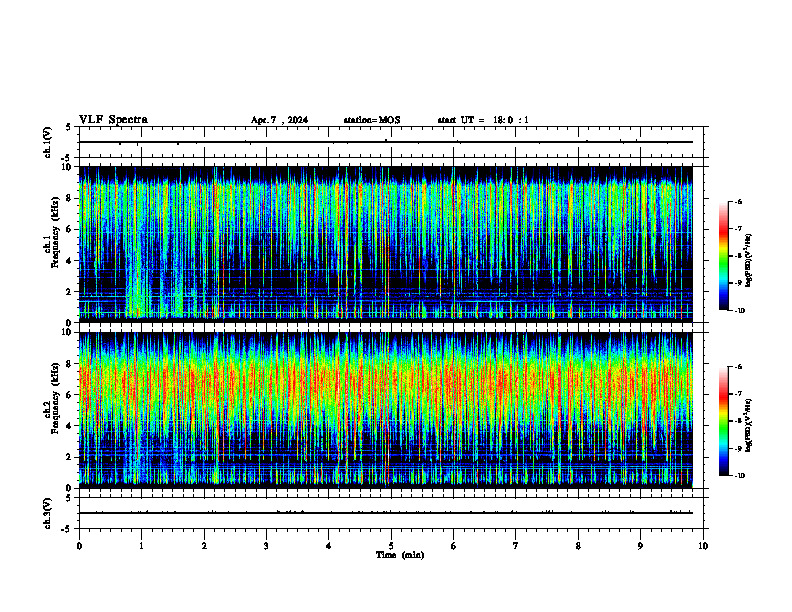Click inside the ch.2 spectrogram panel
The width and height of the screenshot is (792, 612).
coord(386,410)
